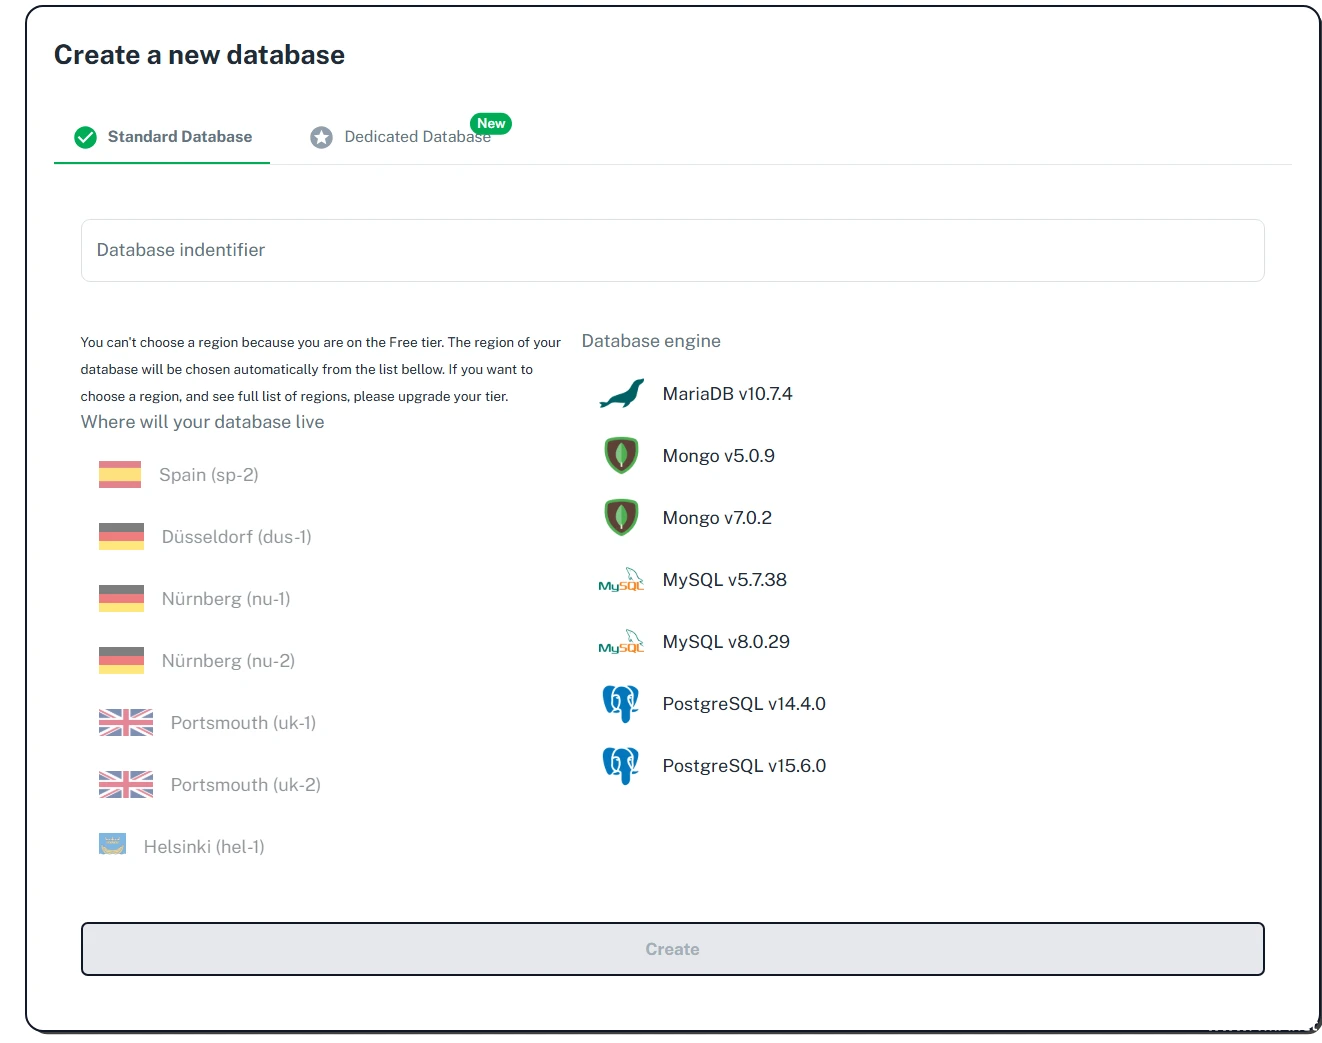Choose the Düsseldorf (dus-1) region option
Viewport: 1322px width, 1043px height.
click(236, 537)
